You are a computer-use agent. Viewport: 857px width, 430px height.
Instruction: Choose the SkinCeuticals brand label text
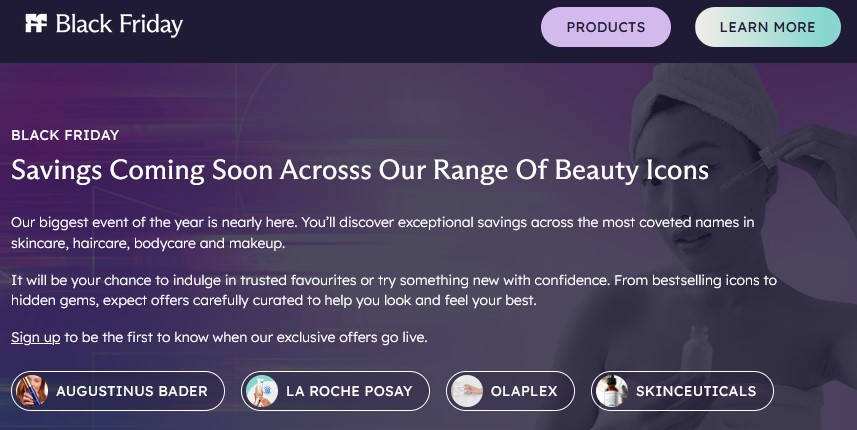click(x=696, y=391)
